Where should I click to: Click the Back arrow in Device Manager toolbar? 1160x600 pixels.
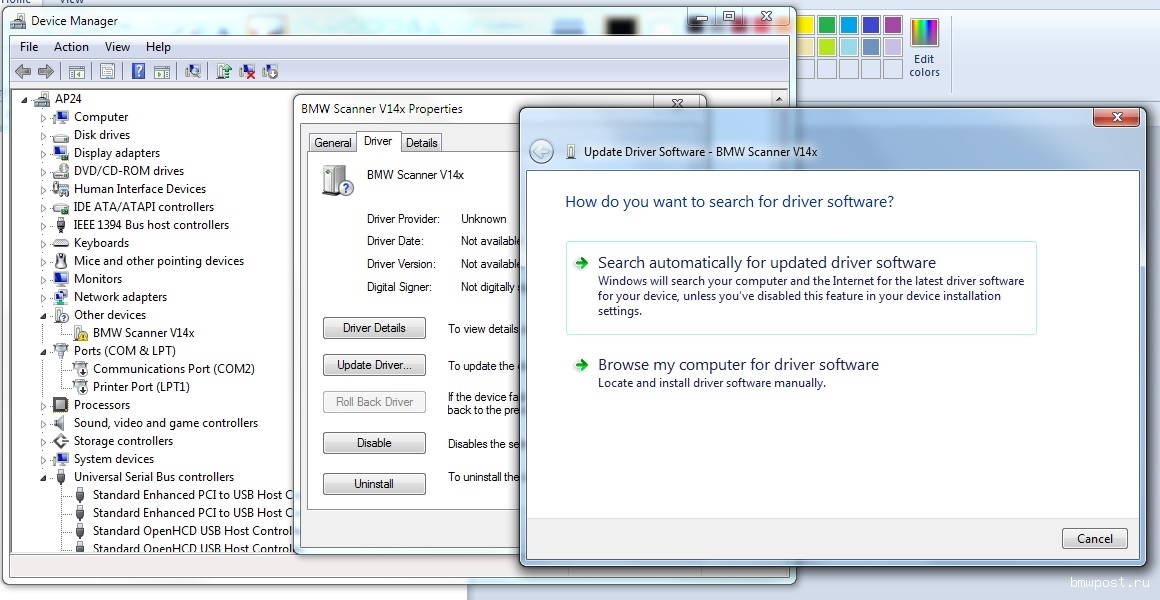click(x=23, y=71)
